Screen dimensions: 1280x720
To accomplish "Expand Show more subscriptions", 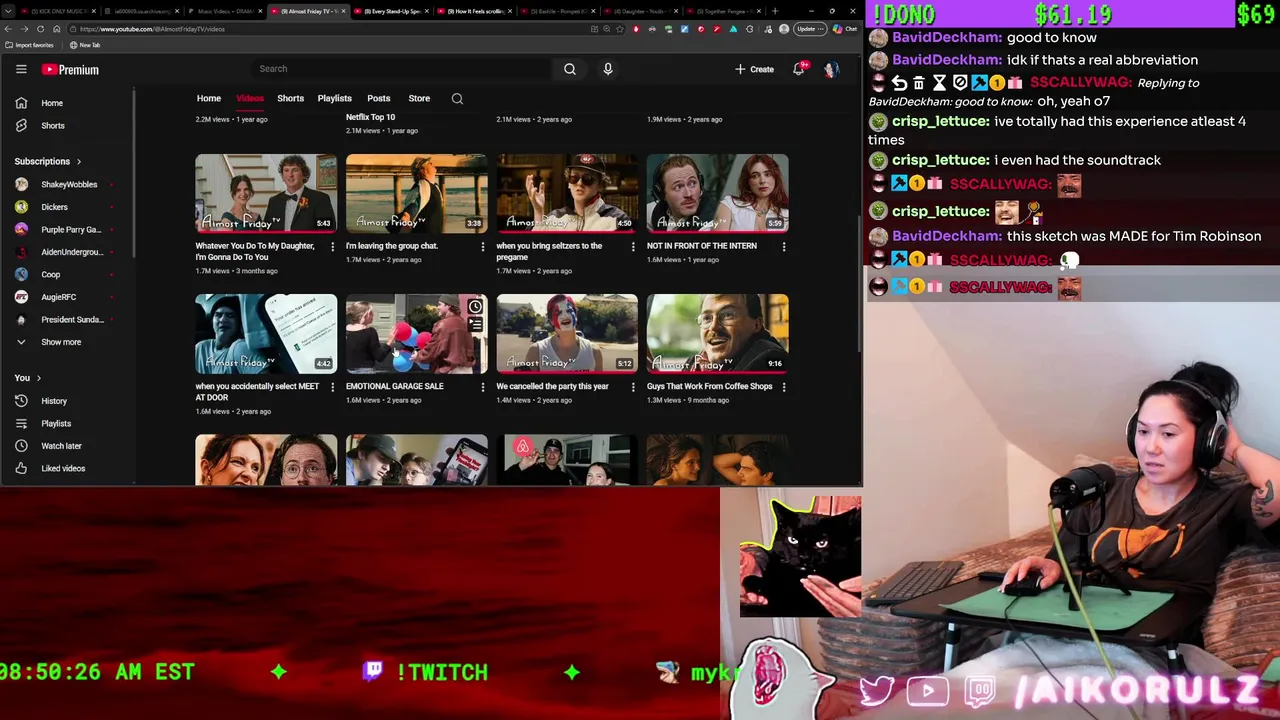I will (x=62, y=342).
